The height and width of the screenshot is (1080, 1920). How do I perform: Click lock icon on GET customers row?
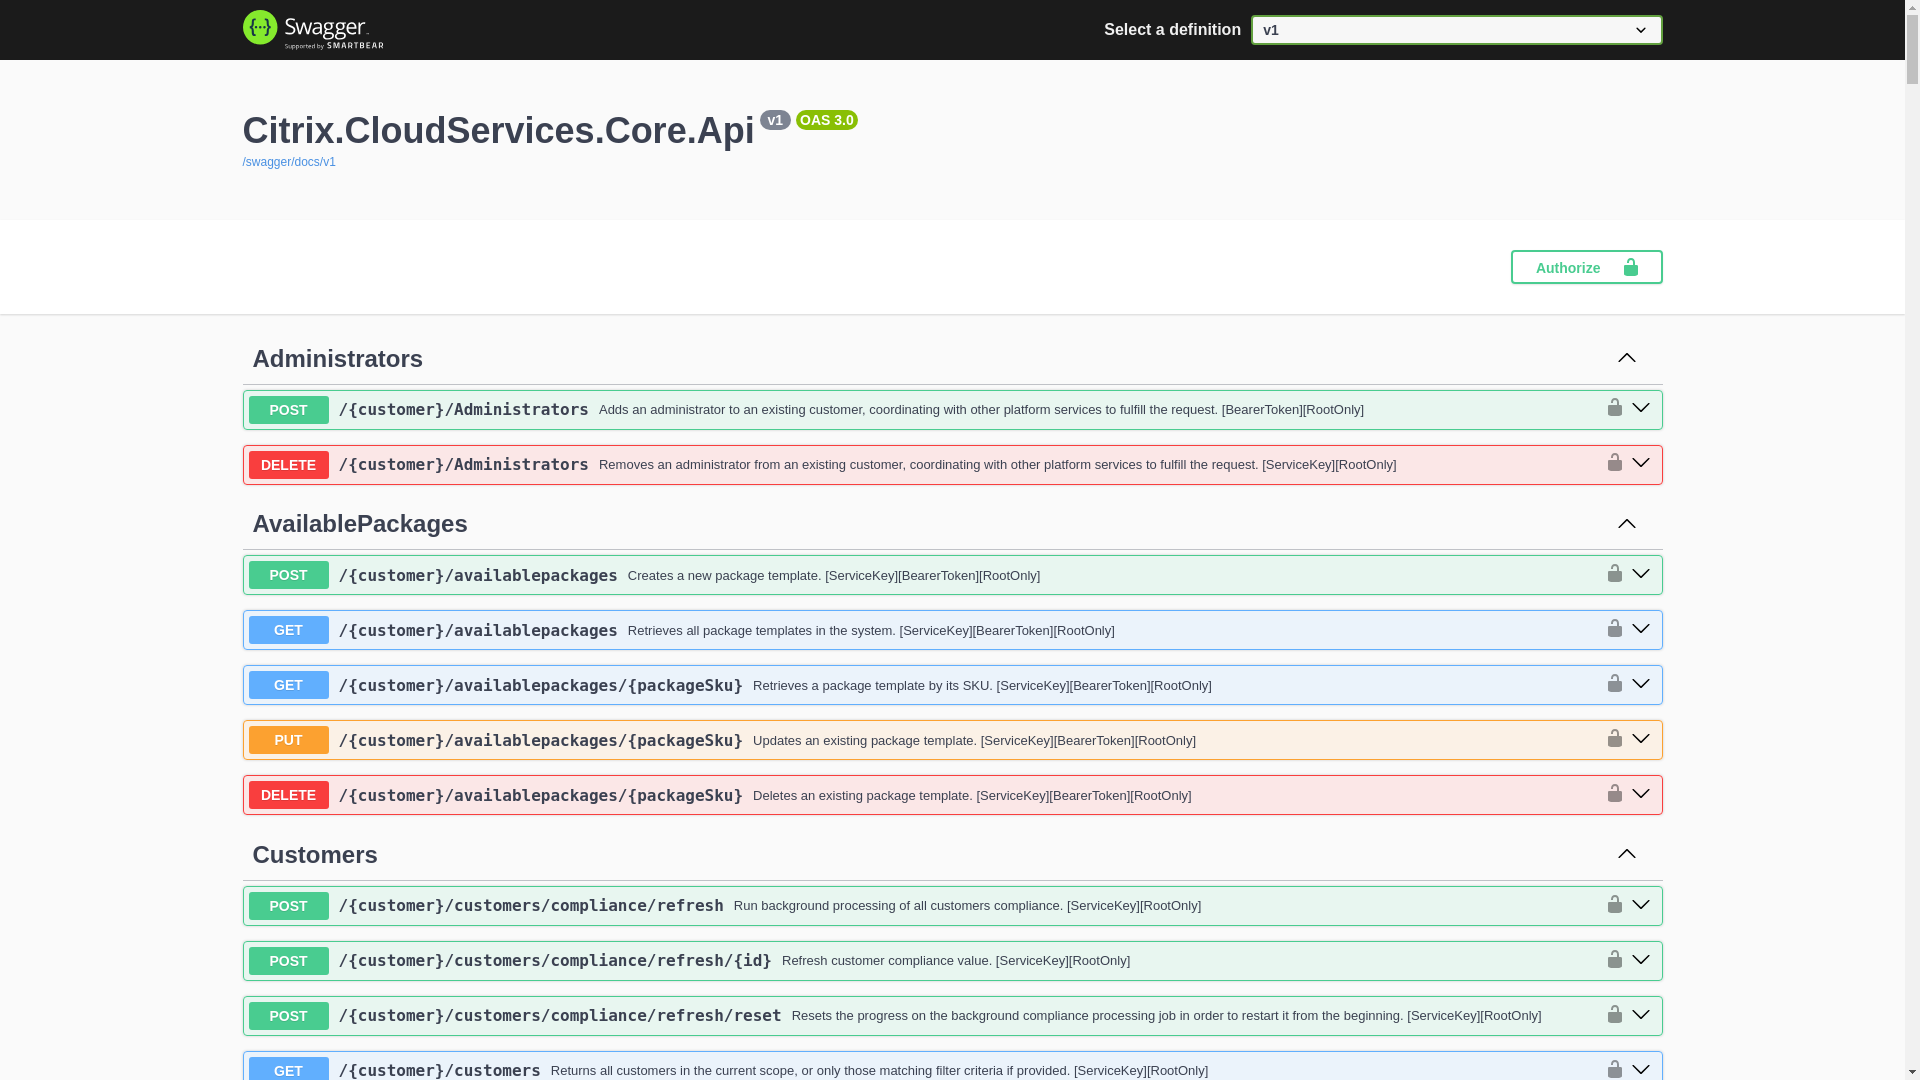point(1614,1068)
